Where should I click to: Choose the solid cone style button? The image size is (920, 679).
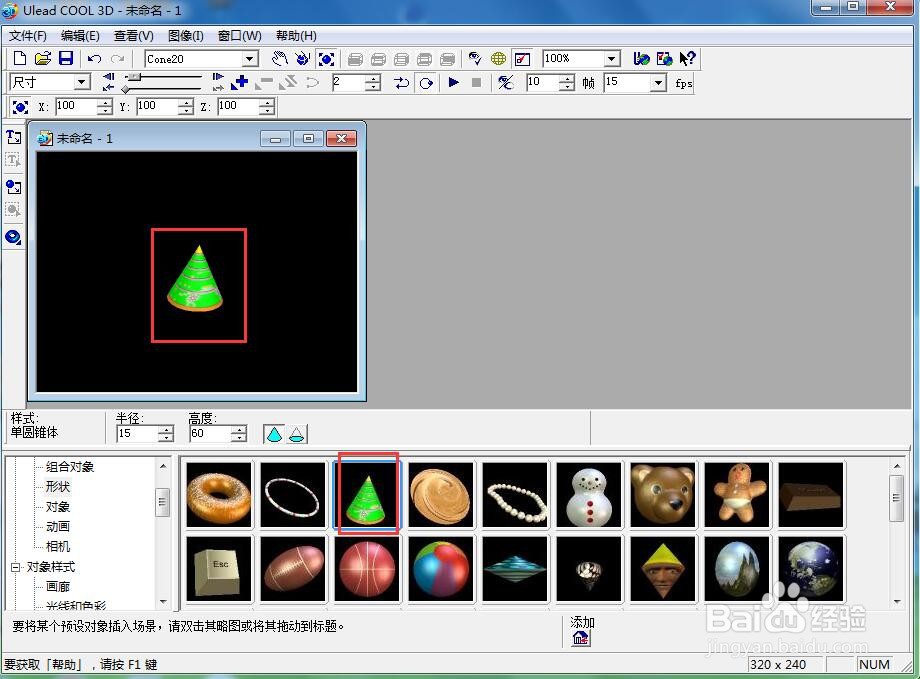pyautogui.click(x=274, y=434)
